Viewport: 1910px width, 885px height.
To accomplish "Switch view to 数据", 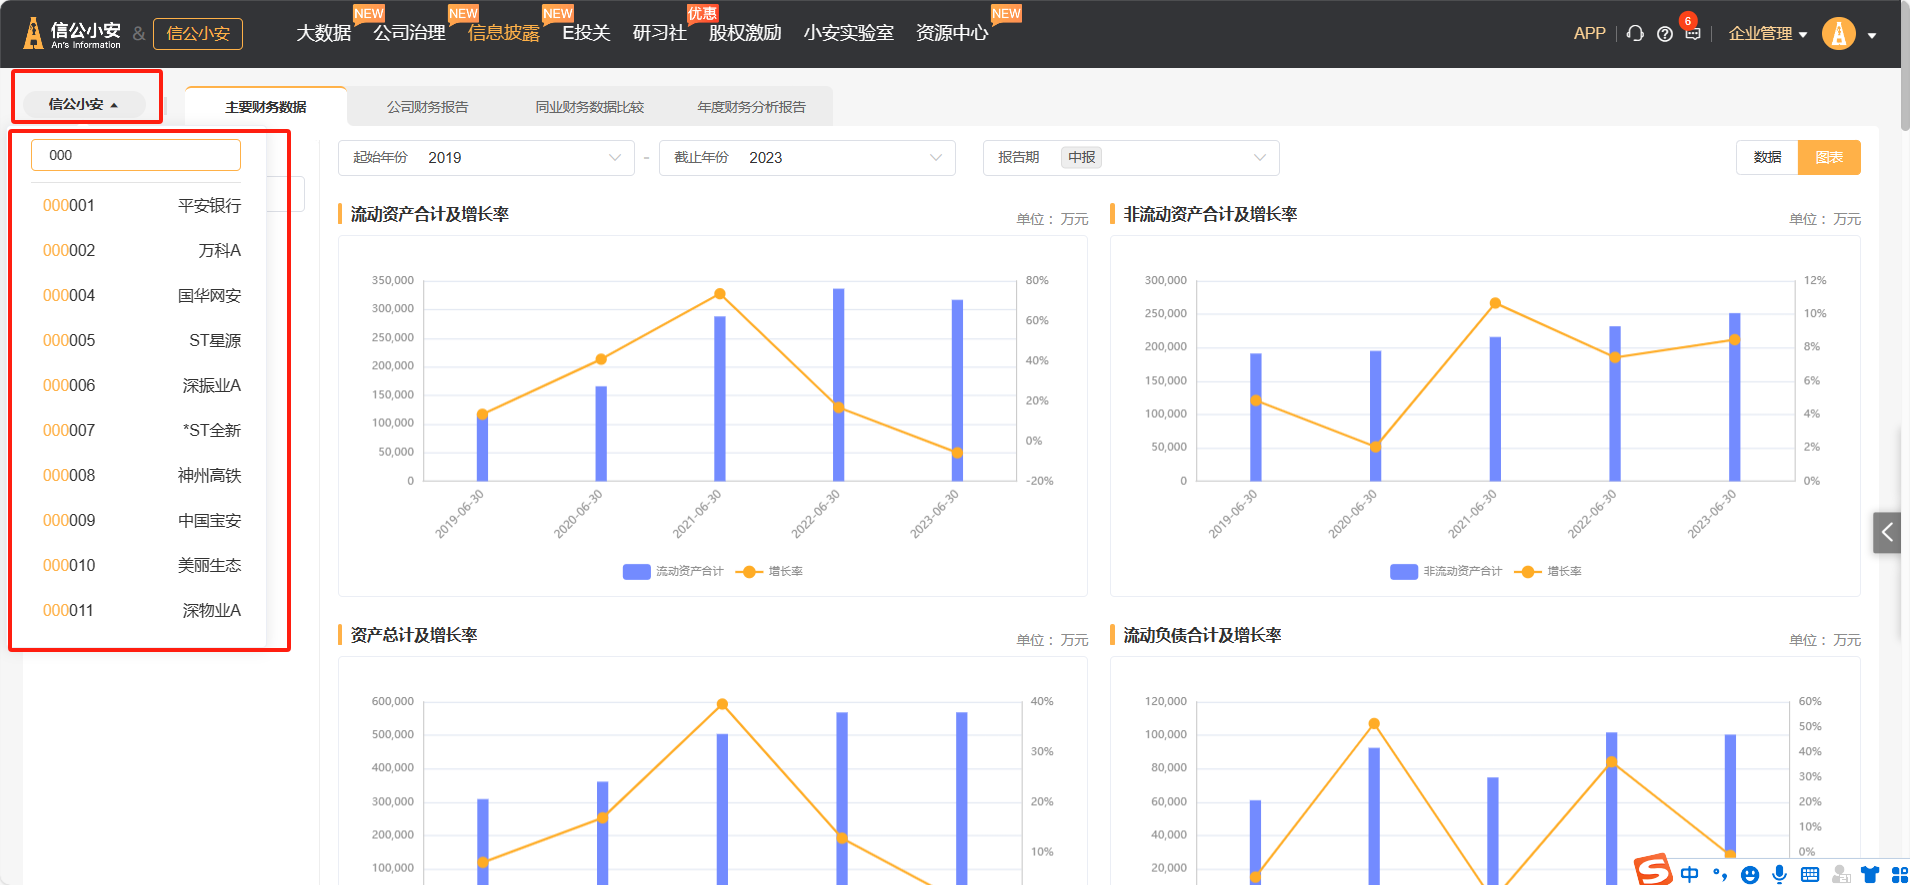I will click(x=1767, y=157).
